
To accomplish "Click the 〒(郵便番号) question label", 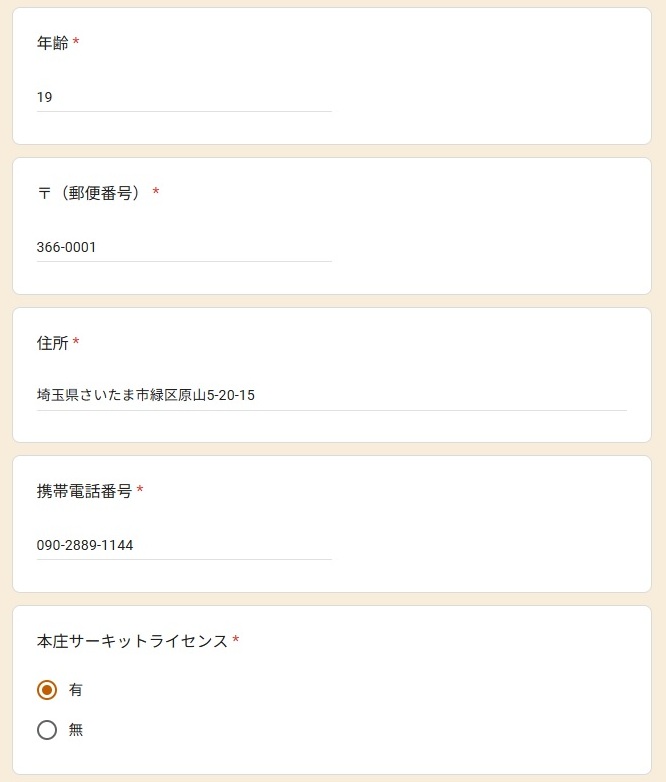I will coord(88,193).
